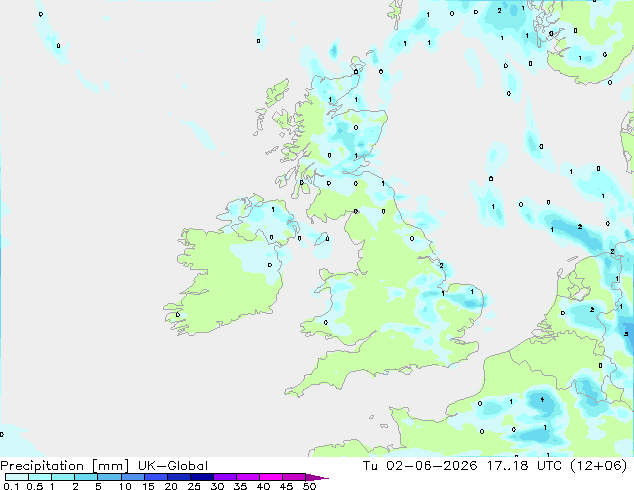Click the date text 'Tu 02-06-2026'
Screen dimensions: 634x490
tap(420, 466)
